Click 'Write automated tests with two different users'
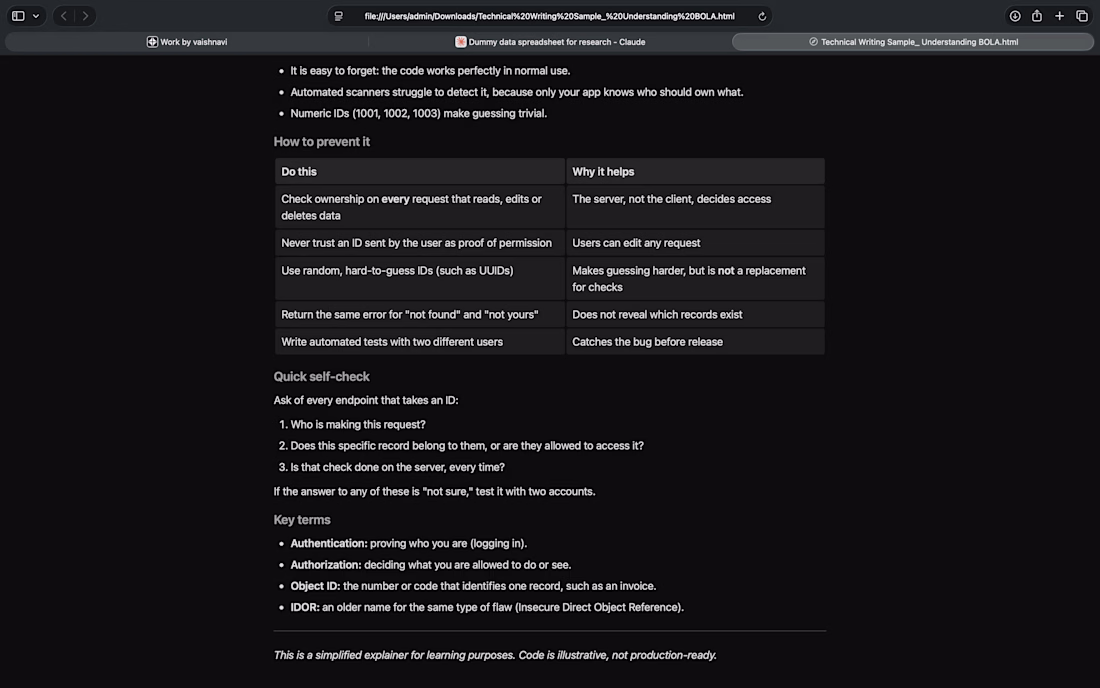 420,342
